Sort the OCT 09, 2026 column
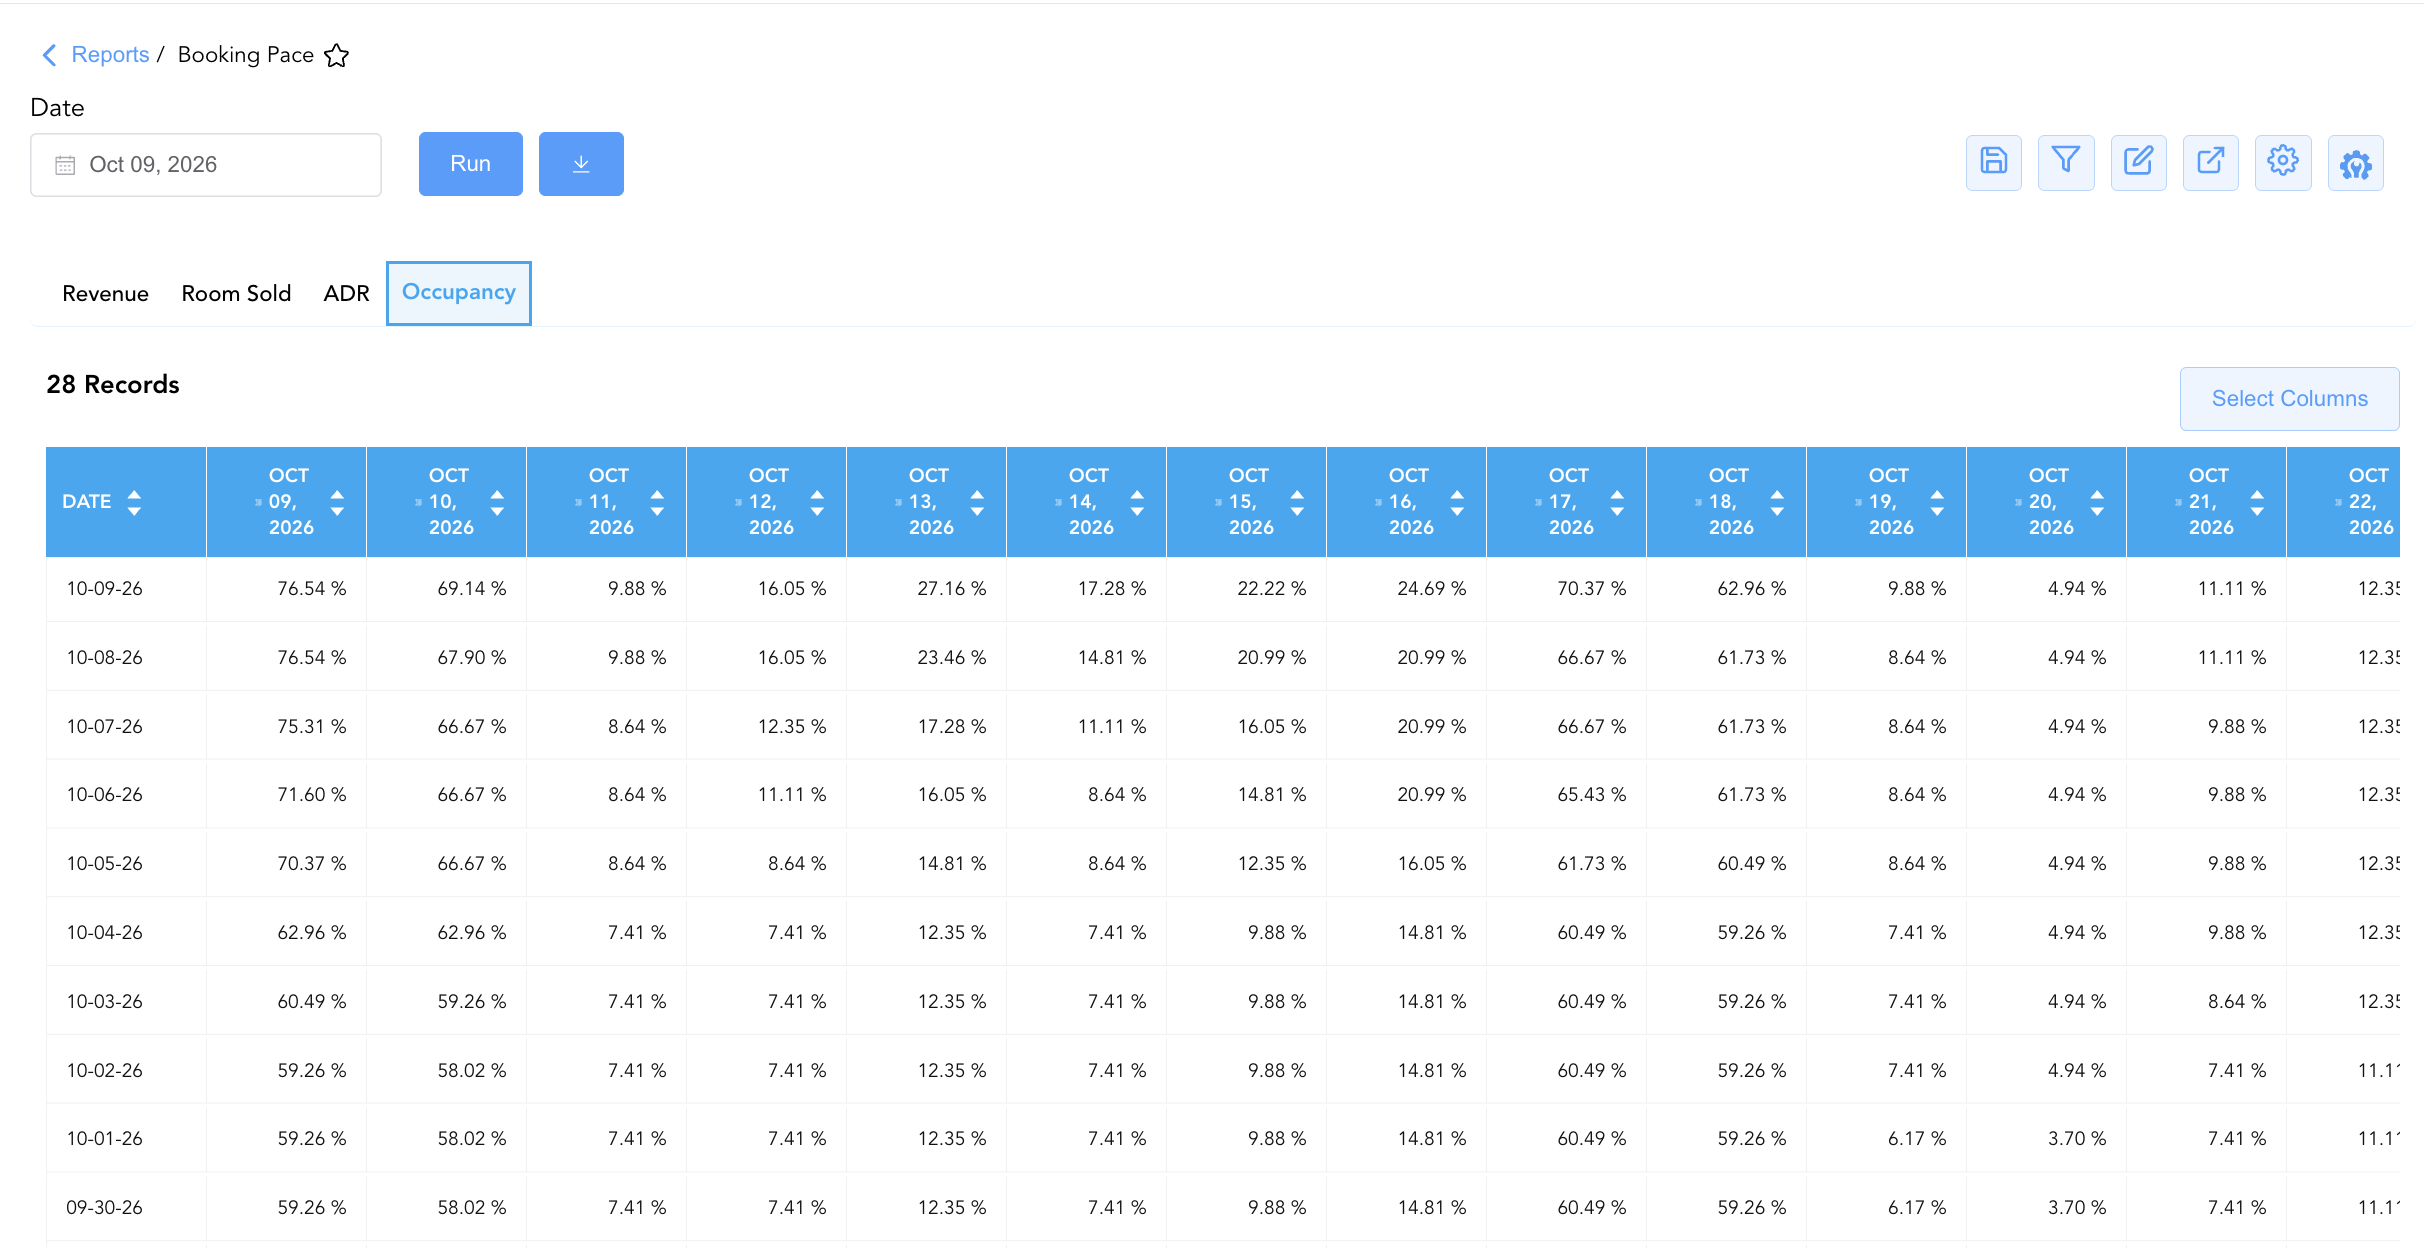Screen dimensions: 2424x1248 [337, 502]
